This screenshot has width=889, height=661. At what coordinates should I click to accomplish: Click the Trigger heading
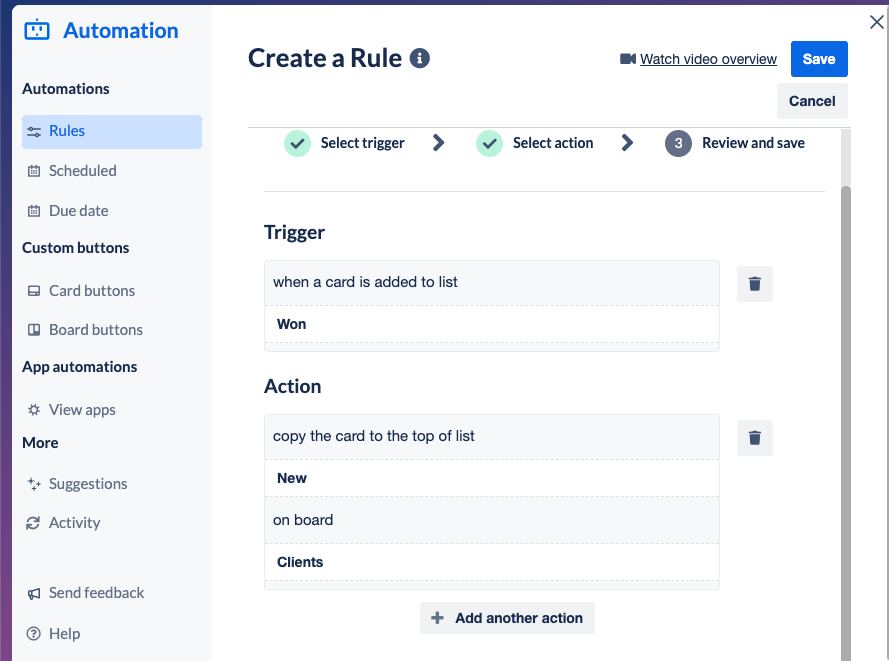294,232
